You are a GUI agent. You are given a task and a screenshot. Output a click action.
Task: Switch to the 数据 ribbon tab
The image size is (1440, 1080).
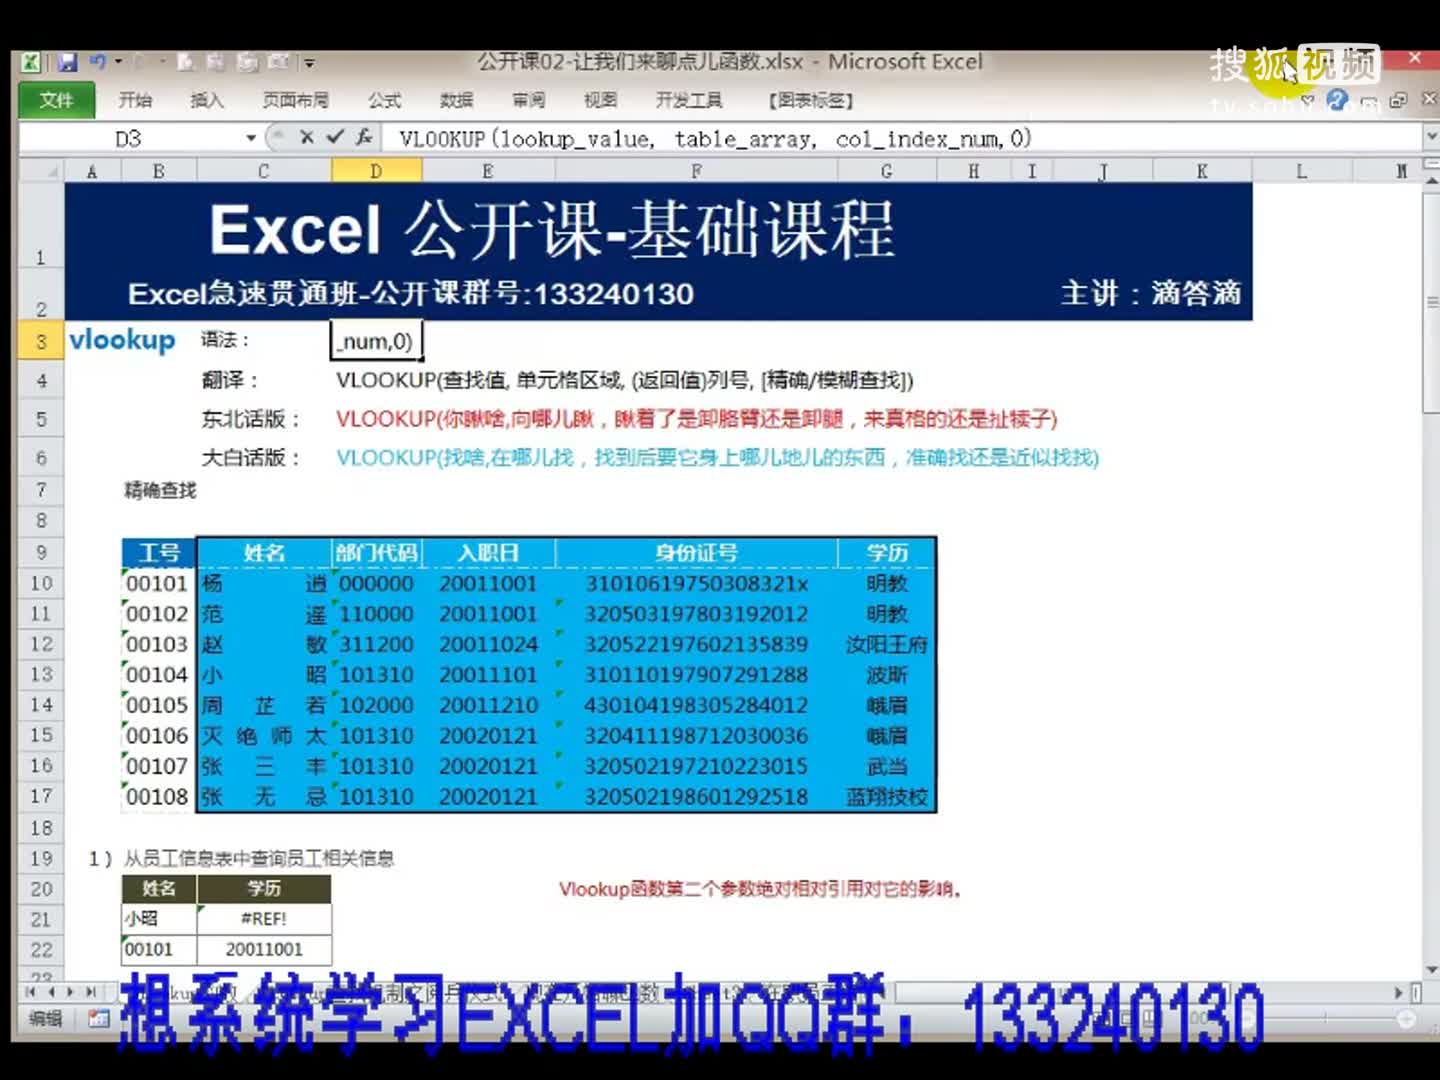click(x=456, y=100)
